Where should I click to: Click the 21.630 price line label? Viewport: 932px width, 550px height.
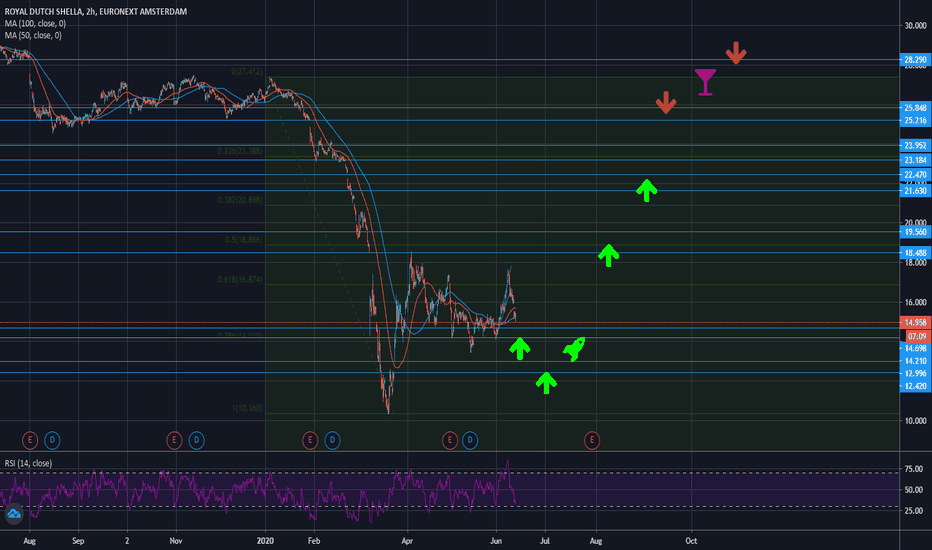pyautogui.click(x=915, y=190)
